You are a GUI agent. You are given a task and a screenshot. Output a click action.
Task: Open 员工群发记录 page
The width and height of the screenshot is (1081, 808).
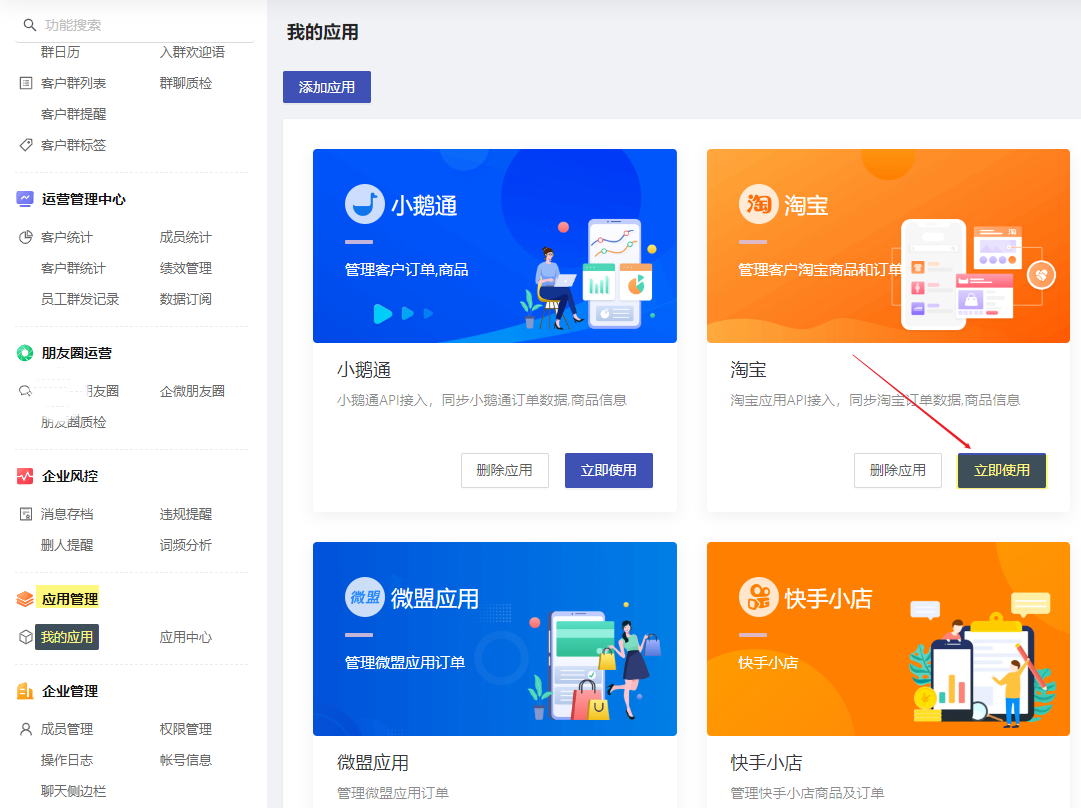coord(80,299)
